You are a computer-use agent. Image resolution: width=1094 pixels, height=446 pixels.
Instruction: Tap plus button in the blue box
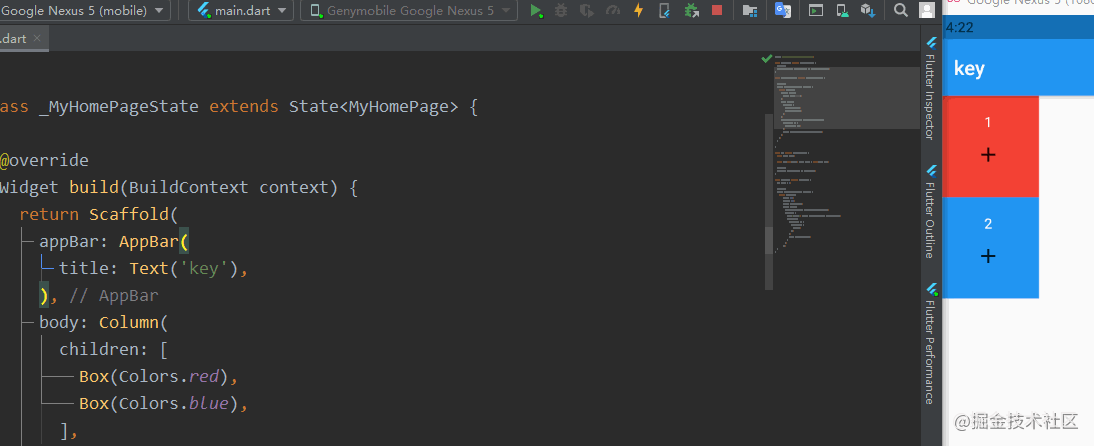988,256
